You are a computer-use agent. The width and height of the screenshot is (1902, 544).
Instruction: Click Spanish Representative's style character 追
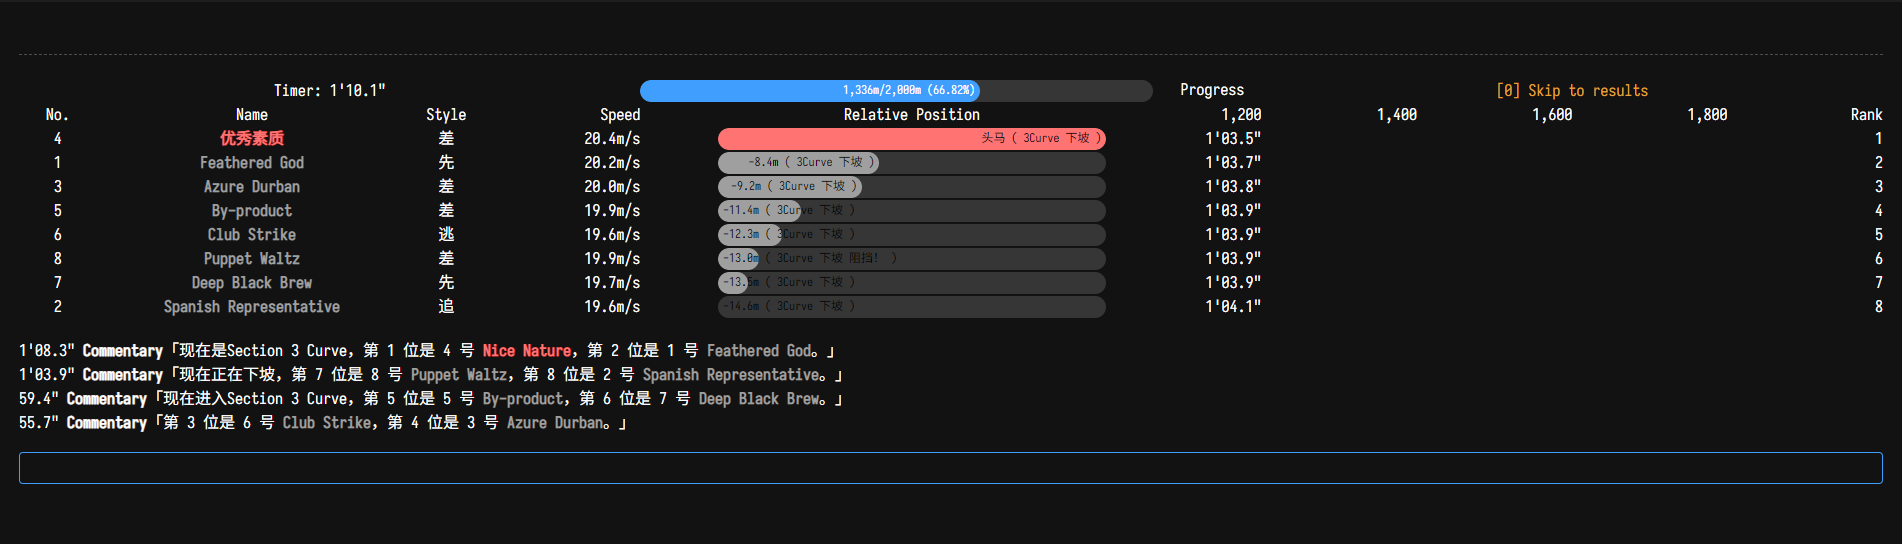click(446, 307)
